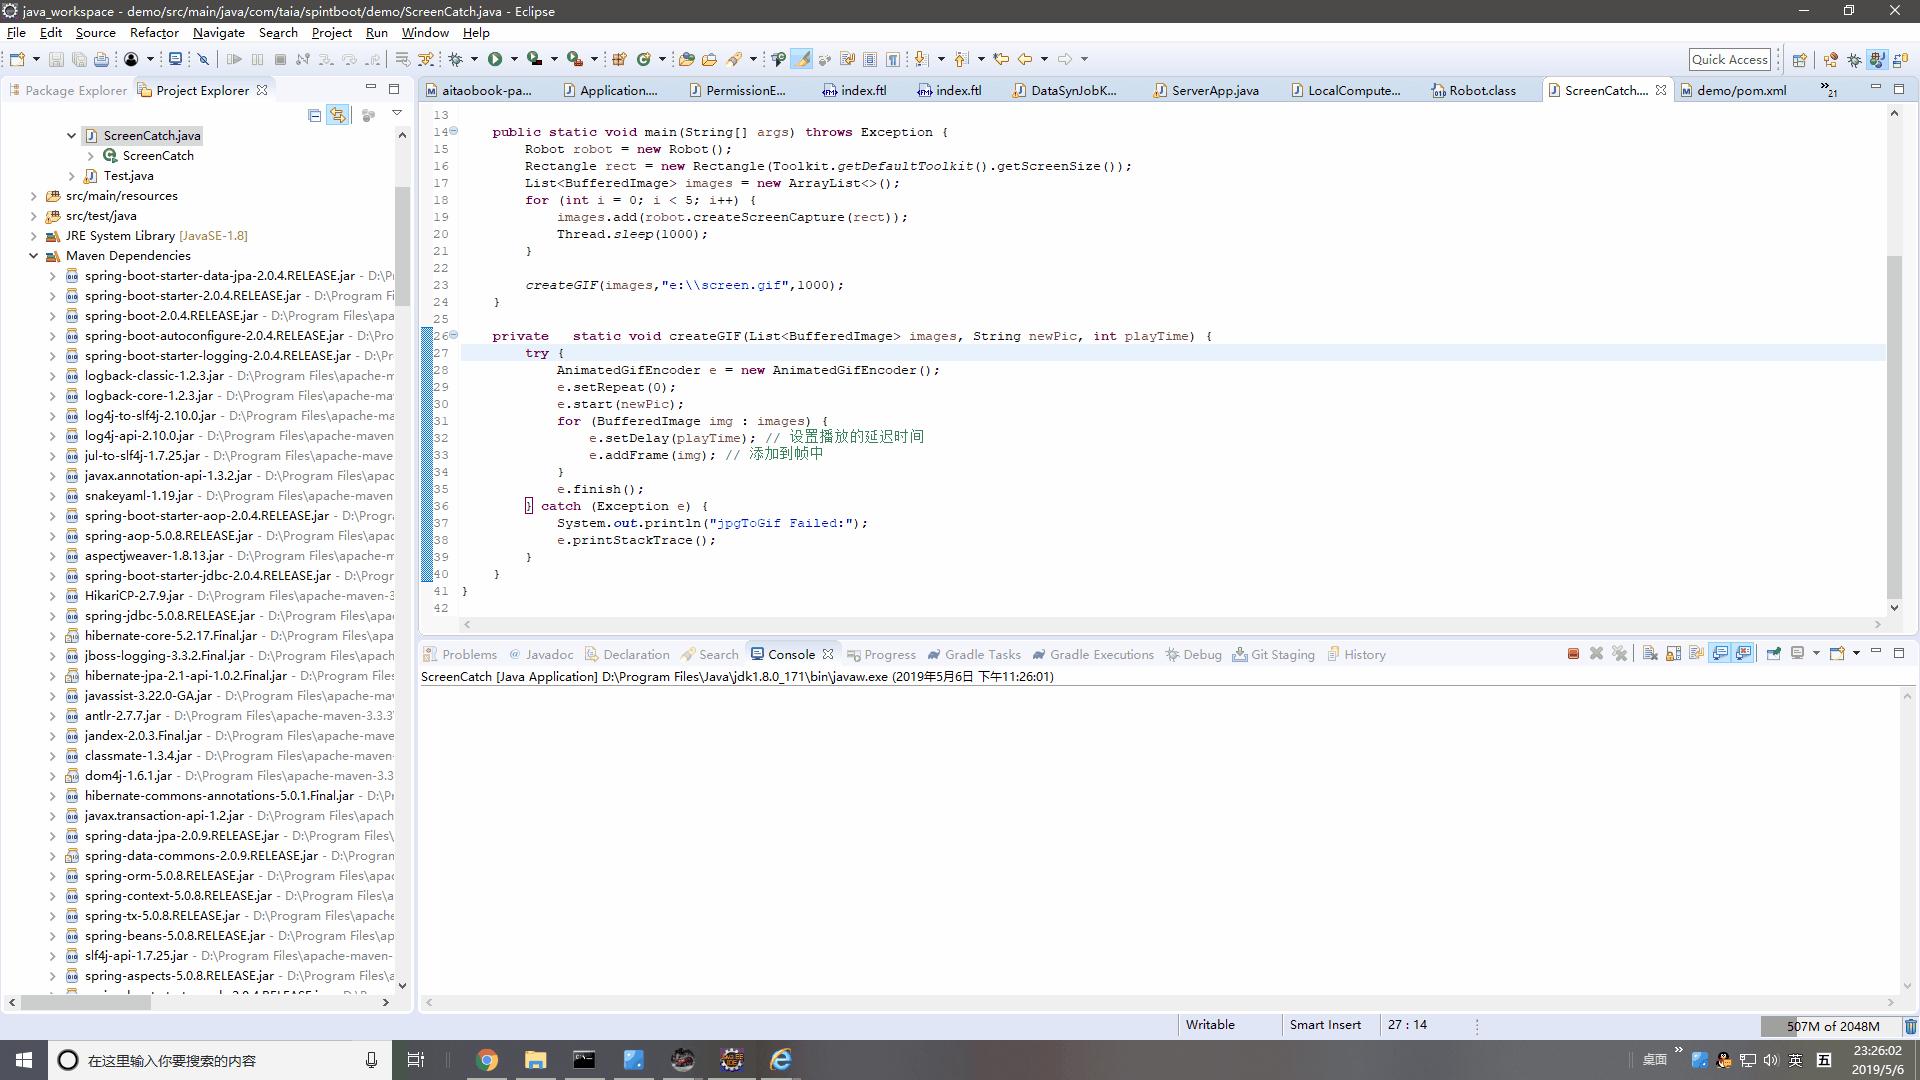Screen dimensions: 1920x1080
Task: Toggle Mark Occurrences highlighter icon
Action: tap(801, 59)
